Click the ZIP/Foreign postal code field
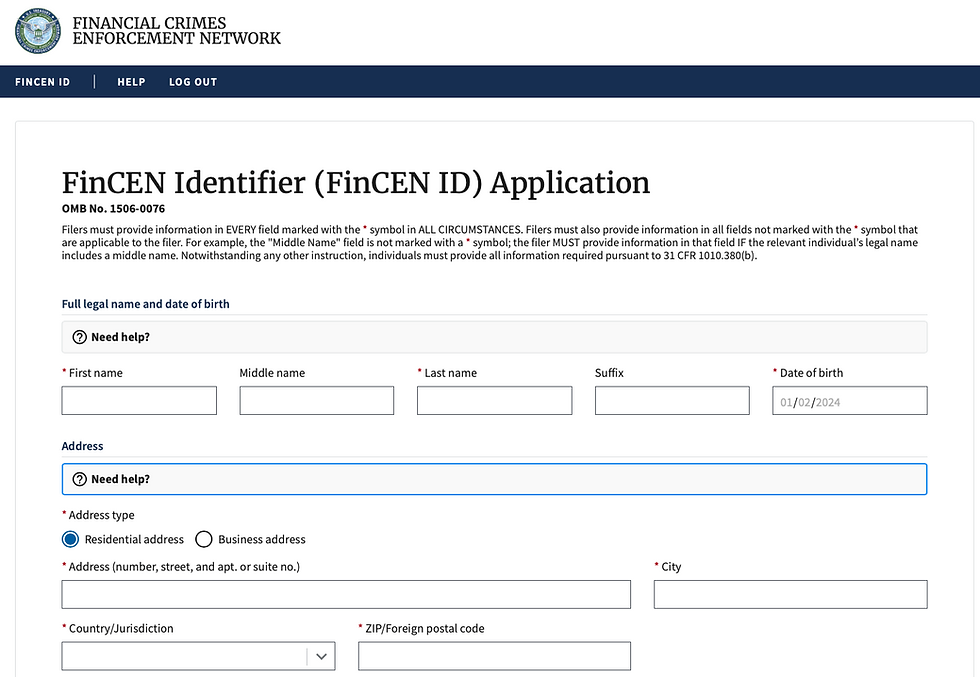980x677 pixels. (494, 656)
